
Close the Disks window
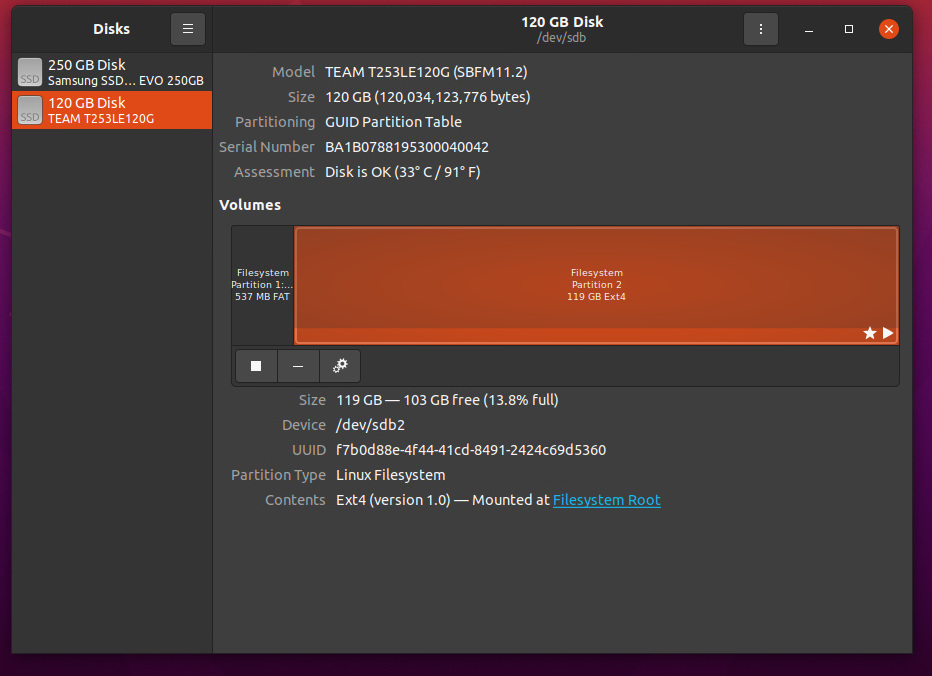pos(889,29)
